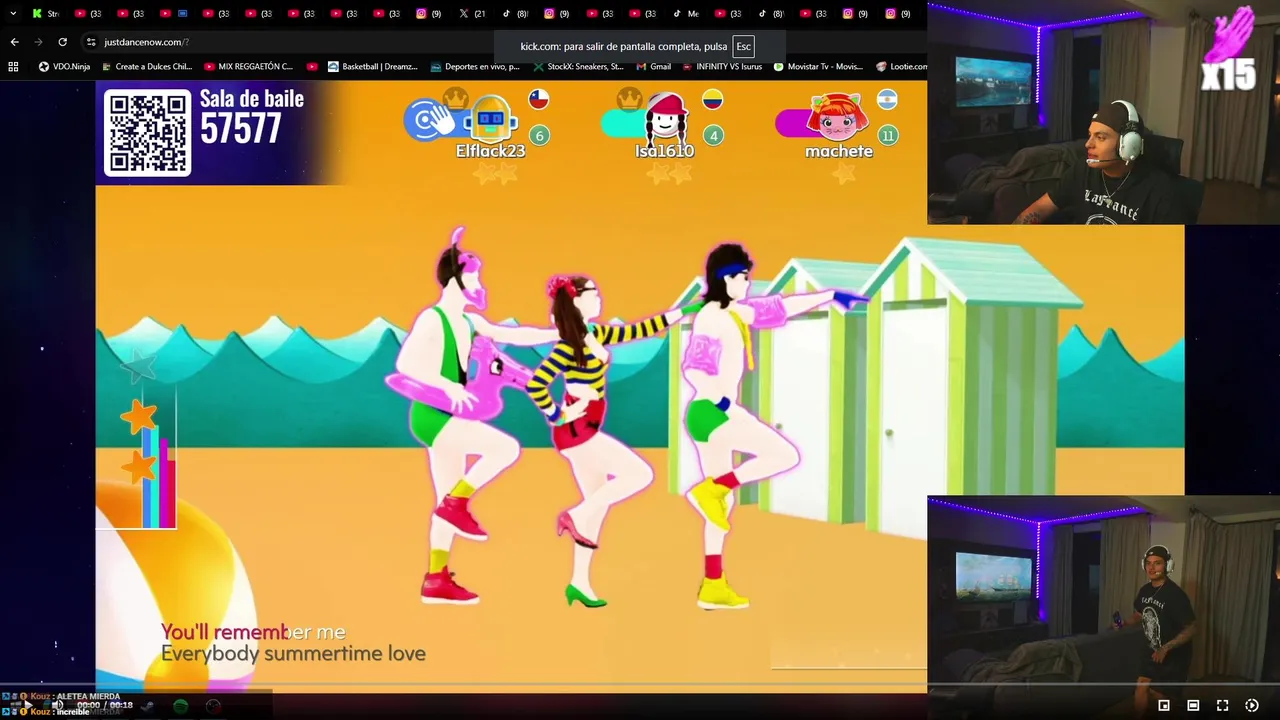The height and width of the screenshot is (720, 1280).
Task: Click the red gauge taskbar icon
Action: [213, 706]
